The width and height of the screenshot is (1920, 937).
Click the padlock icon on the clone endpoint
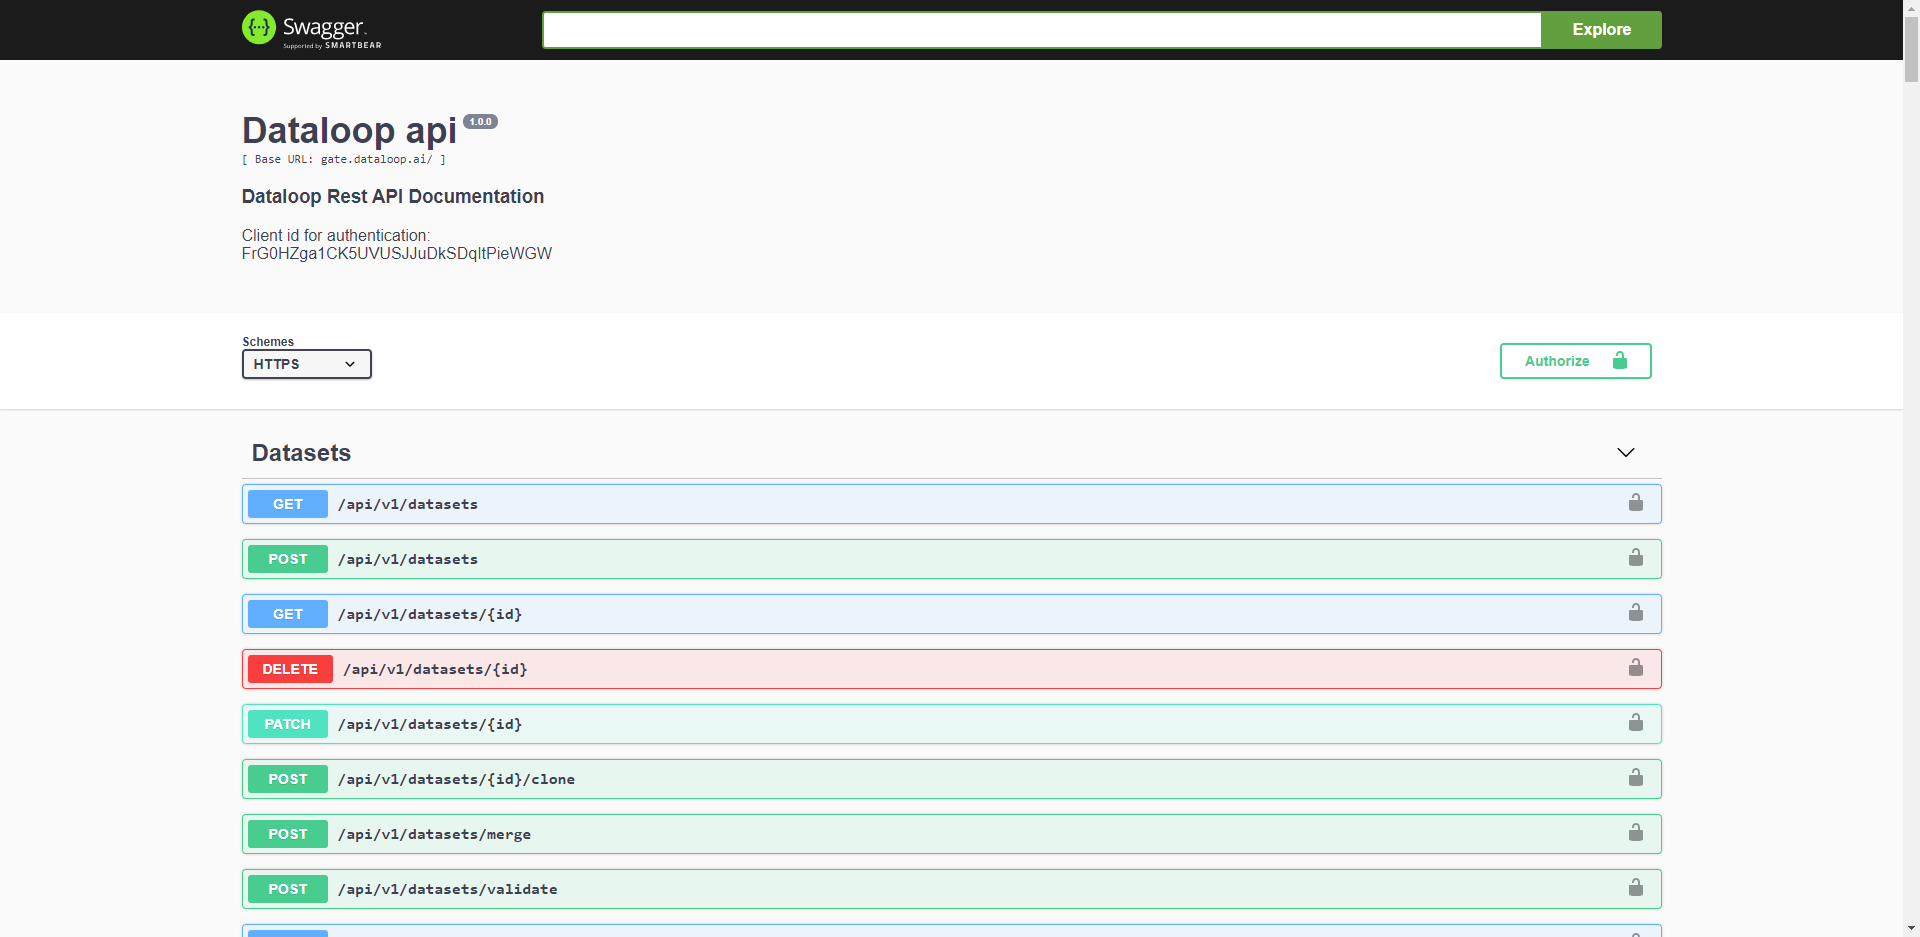[1636, 778]
